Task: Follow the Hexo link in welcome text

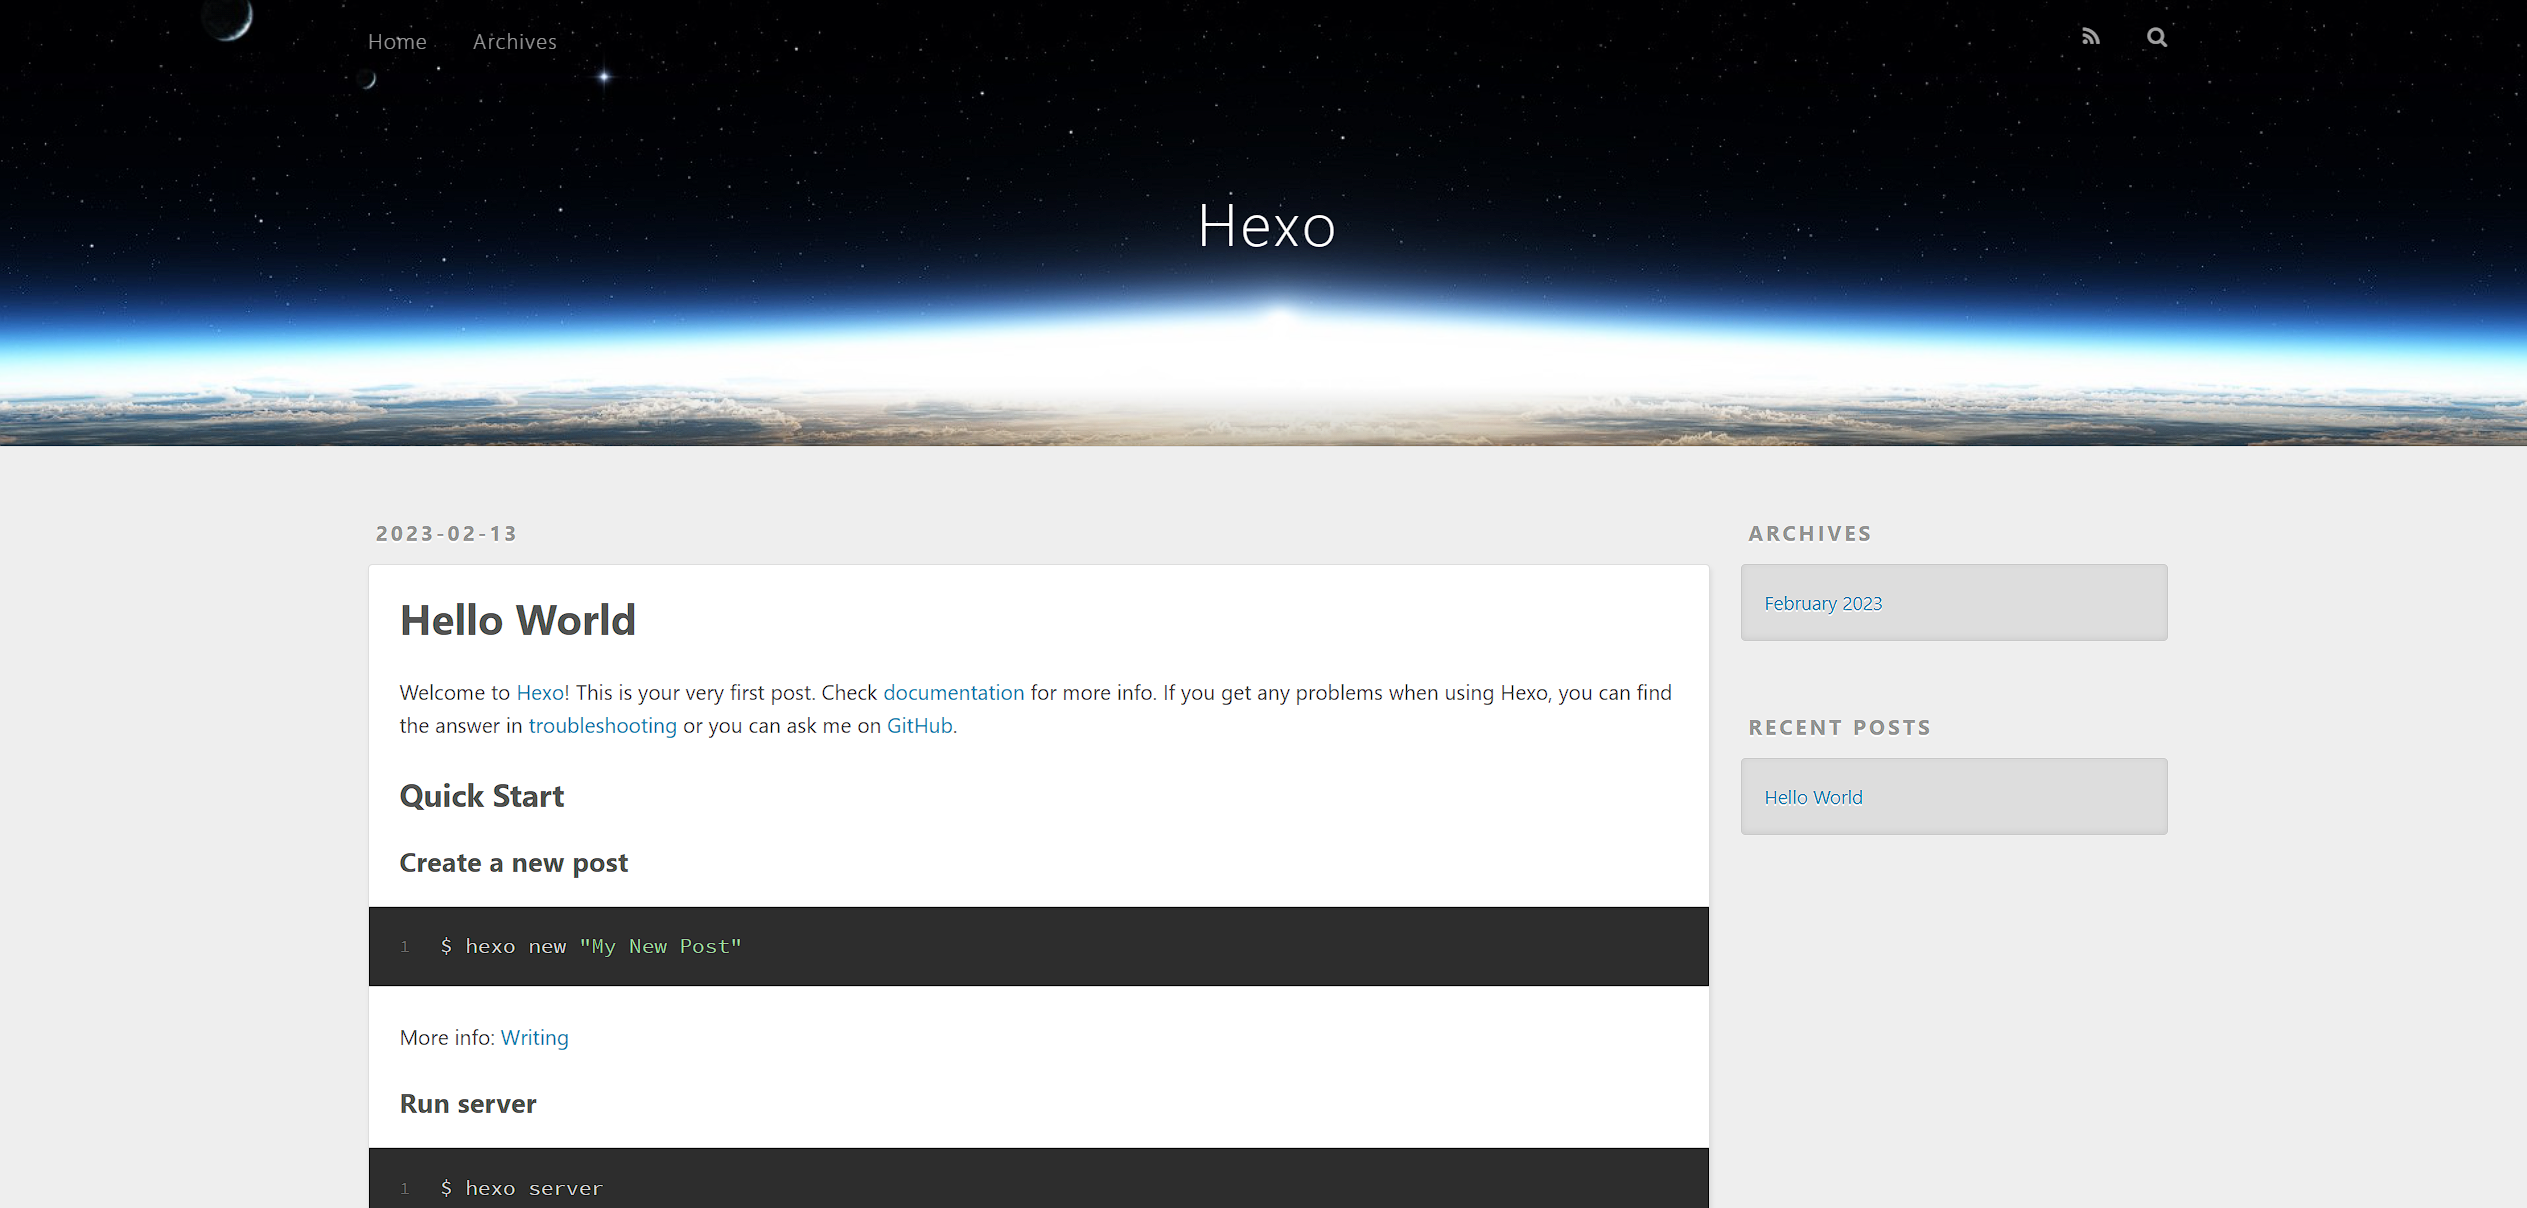Action: point(540,693)
